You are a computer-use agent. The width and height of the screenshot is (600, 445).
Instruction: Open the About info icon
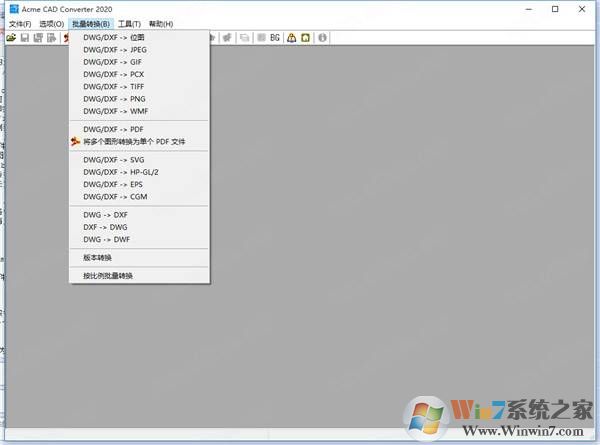pyautogui.click(x=323, y=37)
